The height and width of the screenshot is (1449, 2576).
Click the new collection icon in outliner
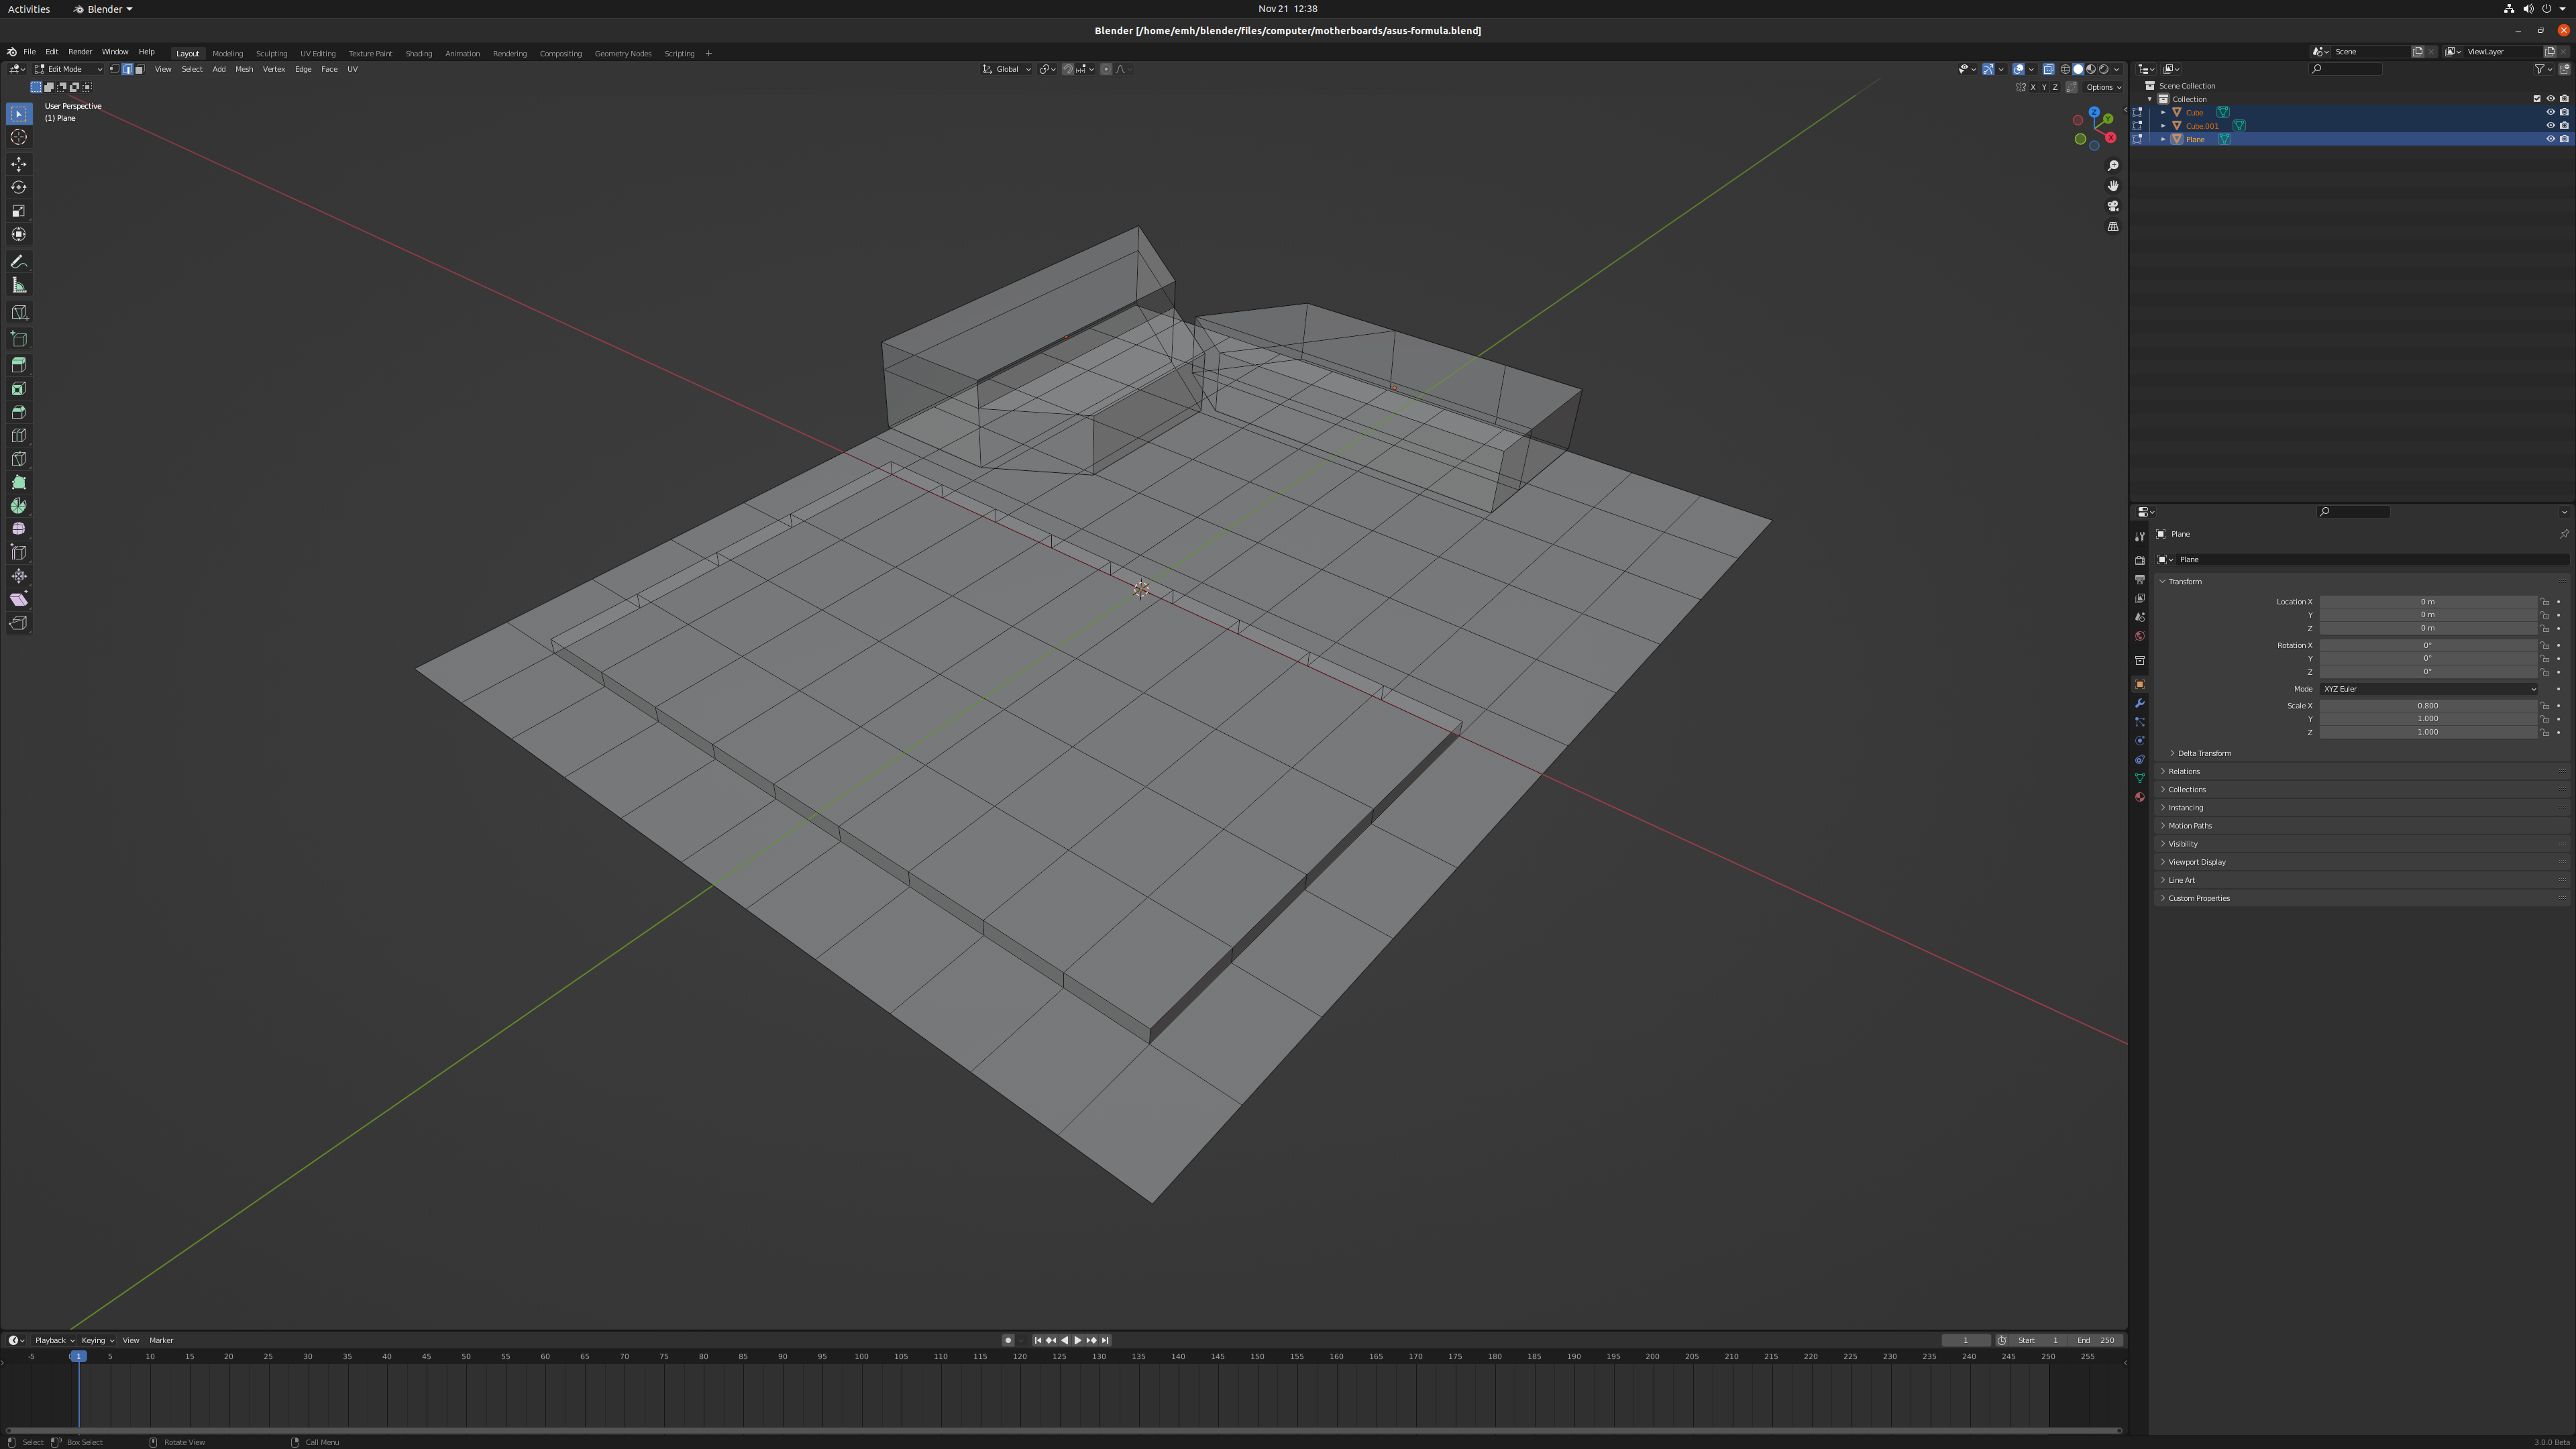click(x=2564, y=69)
